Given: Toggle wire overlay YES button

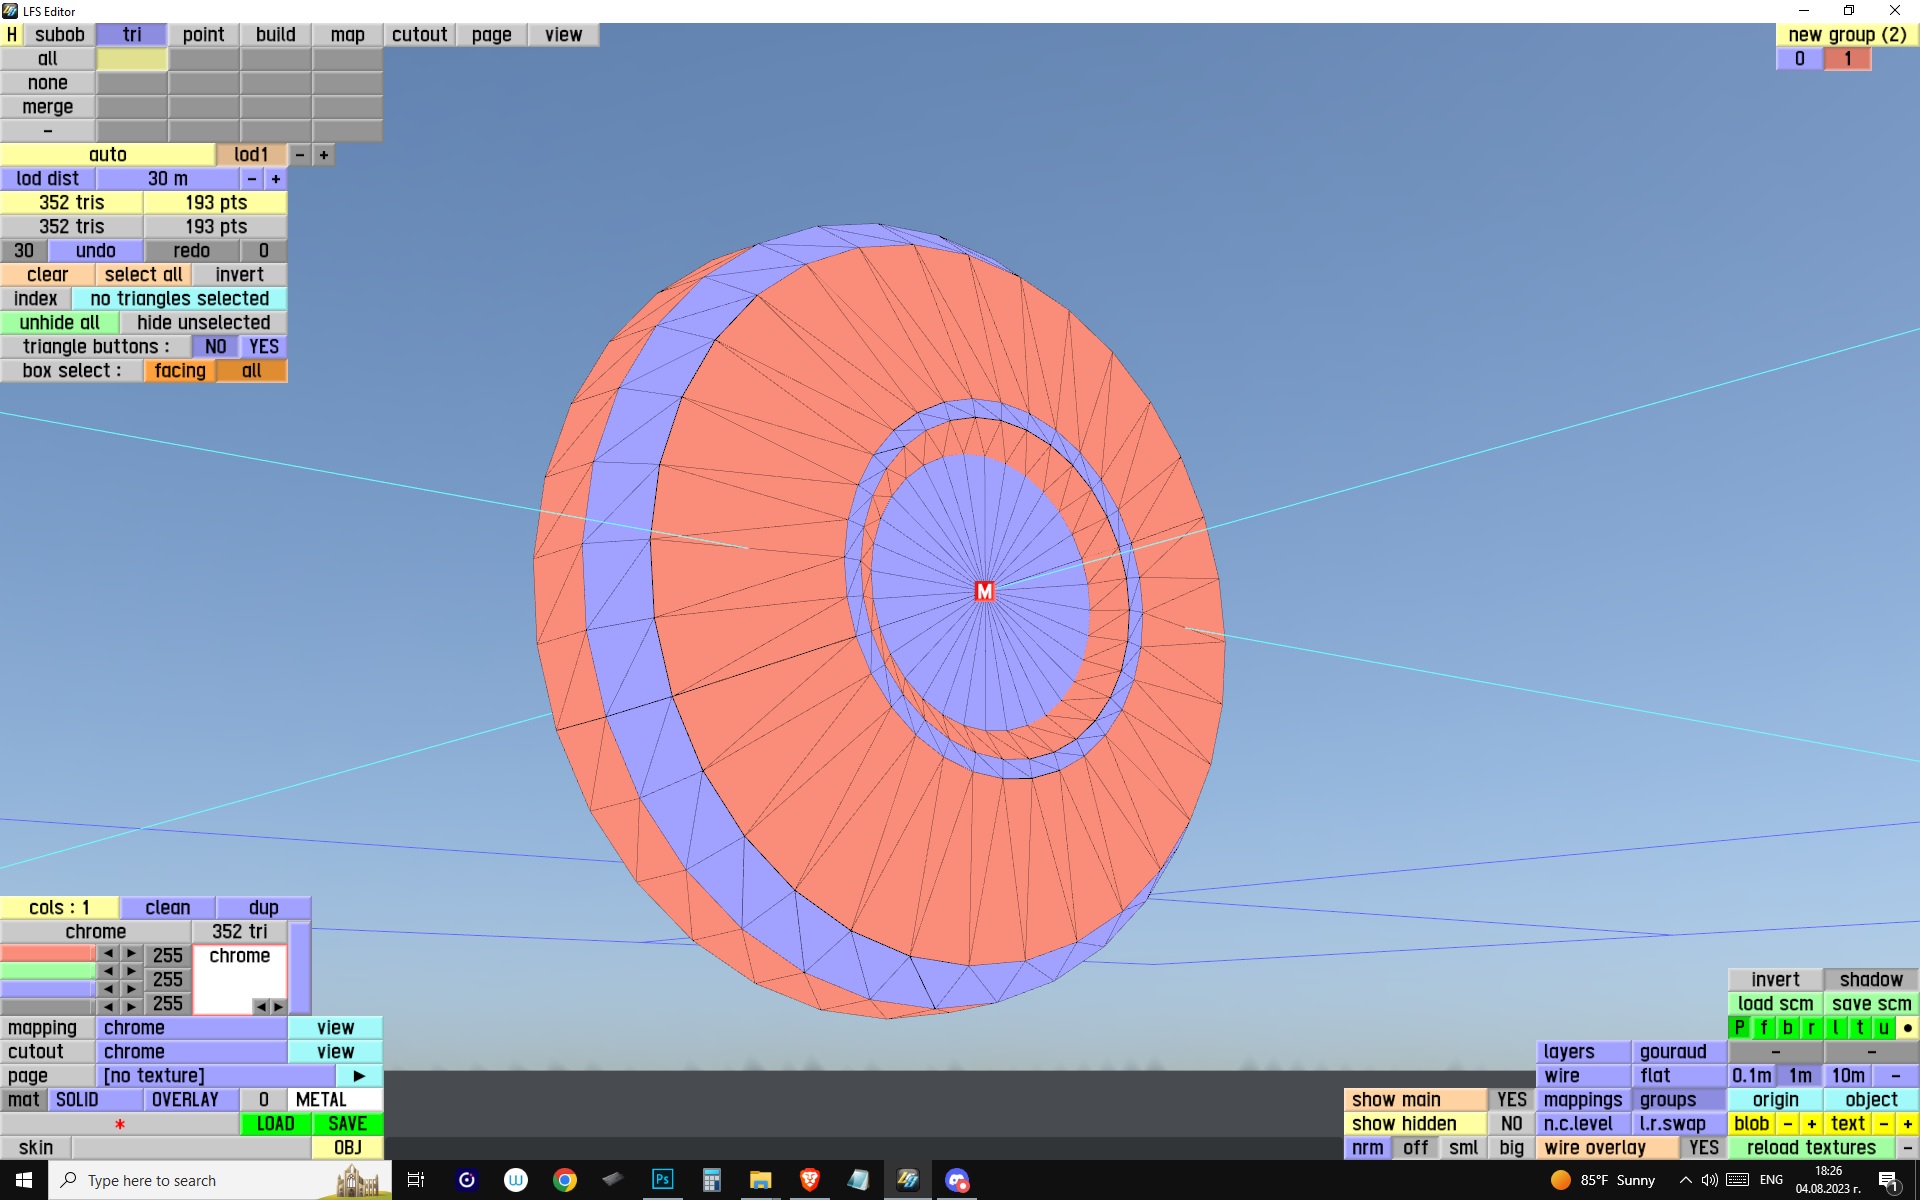Looking at the screenshot, I should point(1703,1147).
